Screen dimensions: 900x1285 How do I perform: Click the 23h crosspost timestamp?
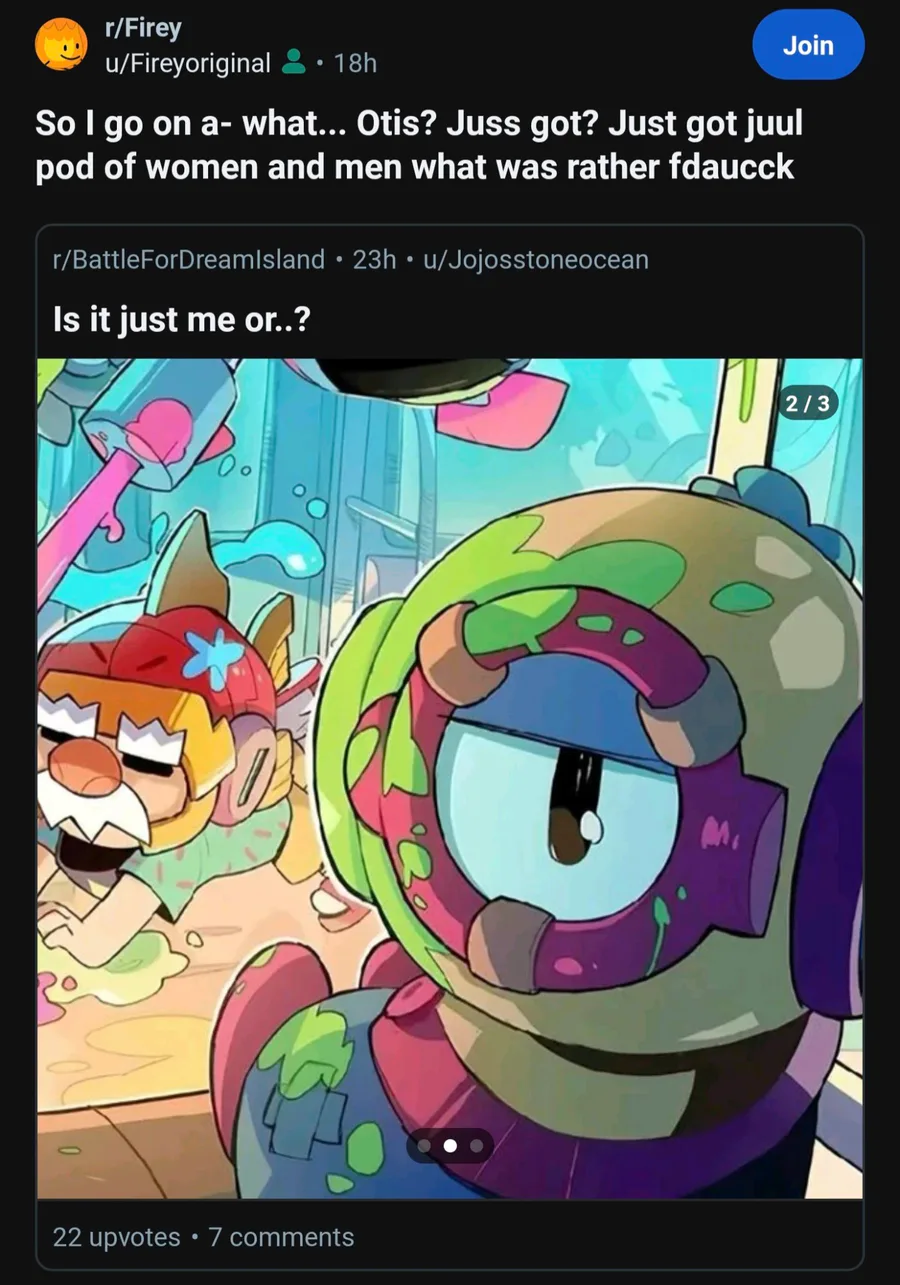tap(375, 260)
